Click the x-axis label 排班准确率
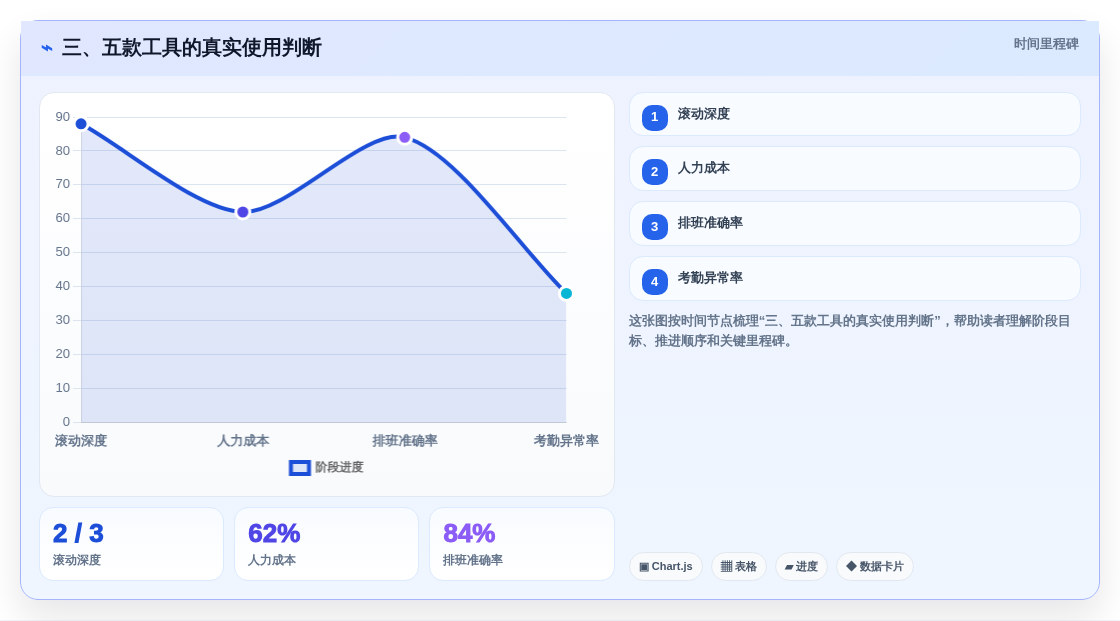This screenshot has height=621, width=1120. pos(405,441)
